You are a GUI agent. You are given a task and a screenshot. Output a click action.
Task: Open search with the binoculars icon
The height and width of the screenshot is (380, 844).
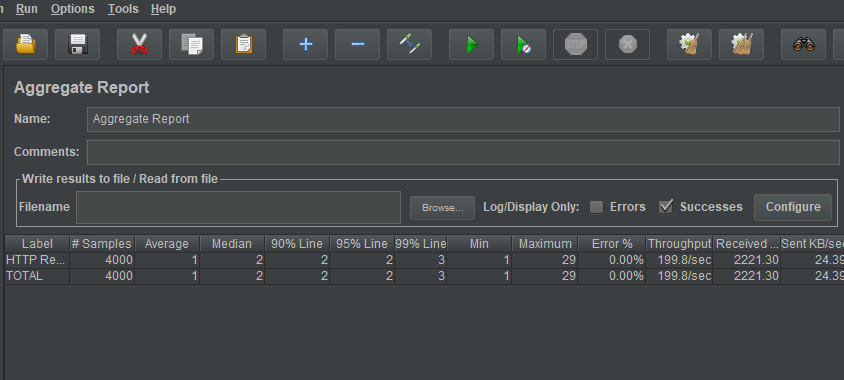pos(804,44)
